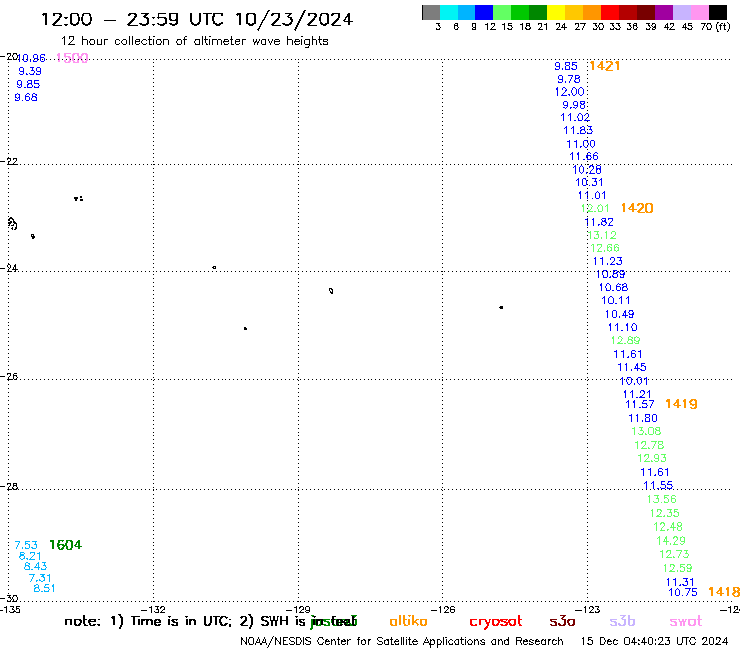Image resolution: width=740 pixels, height=650 pixels.
Task: Click the -28 latitude axis label
Action: [9, 486]
